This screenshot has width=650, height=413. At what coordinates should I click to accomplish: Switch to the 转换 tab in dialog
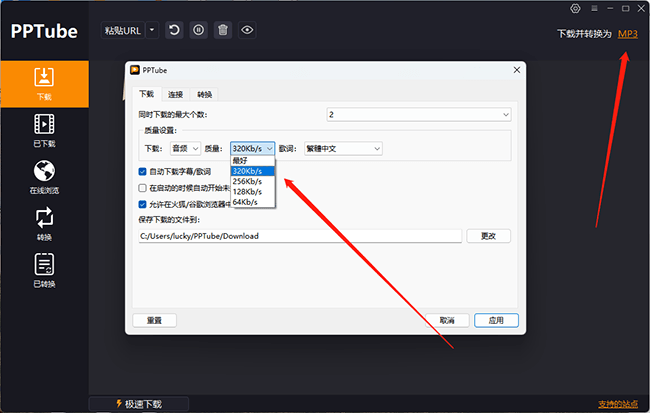tap(204, 95)
